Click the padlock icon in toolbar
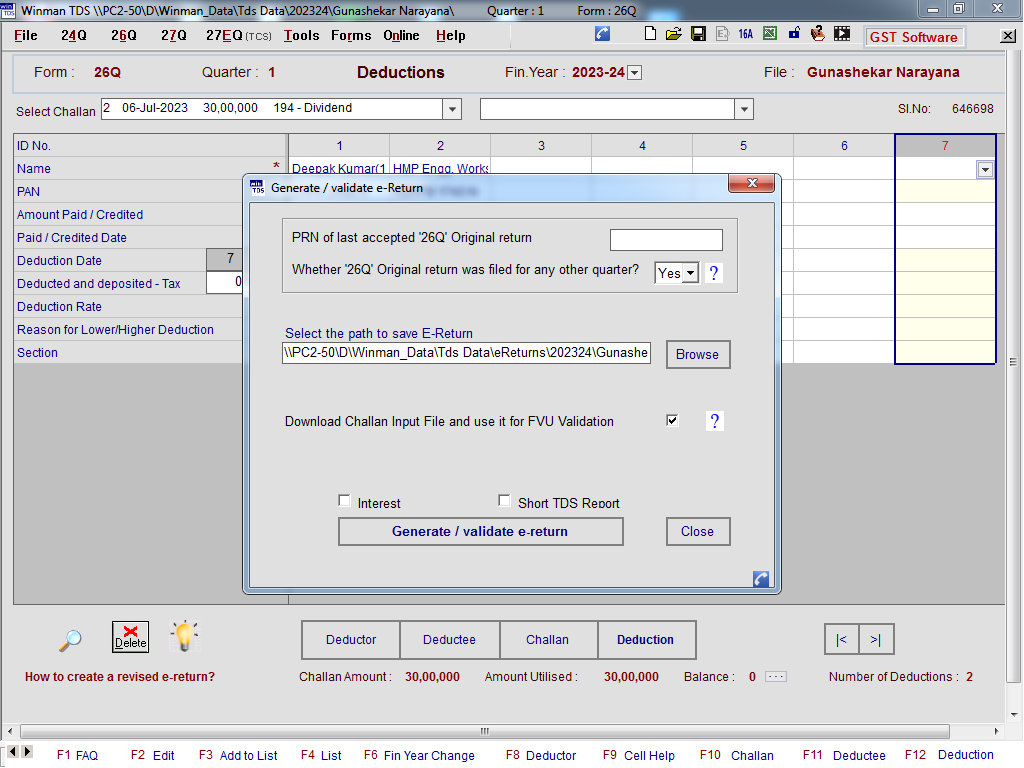This screenshot has width=1024, height=768. click(x=794, y=34)
